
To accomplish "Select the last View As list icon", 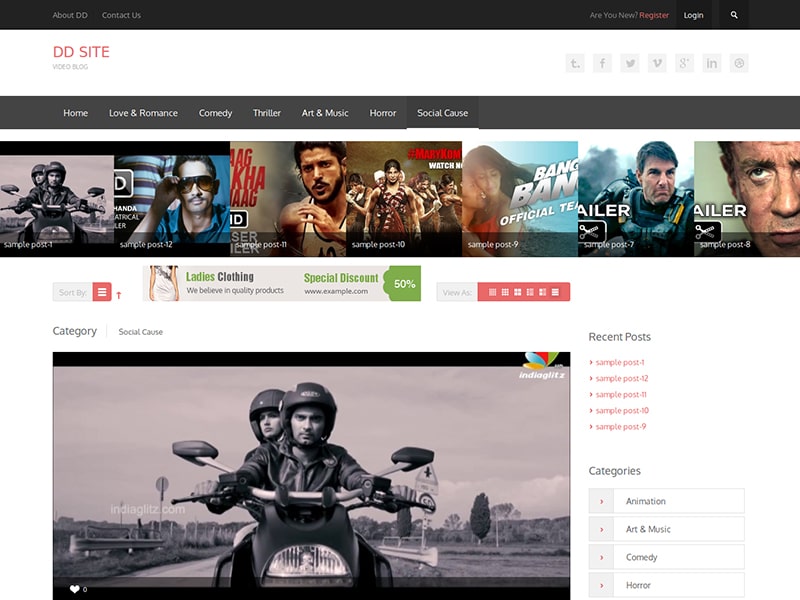I will pos(555,292).
